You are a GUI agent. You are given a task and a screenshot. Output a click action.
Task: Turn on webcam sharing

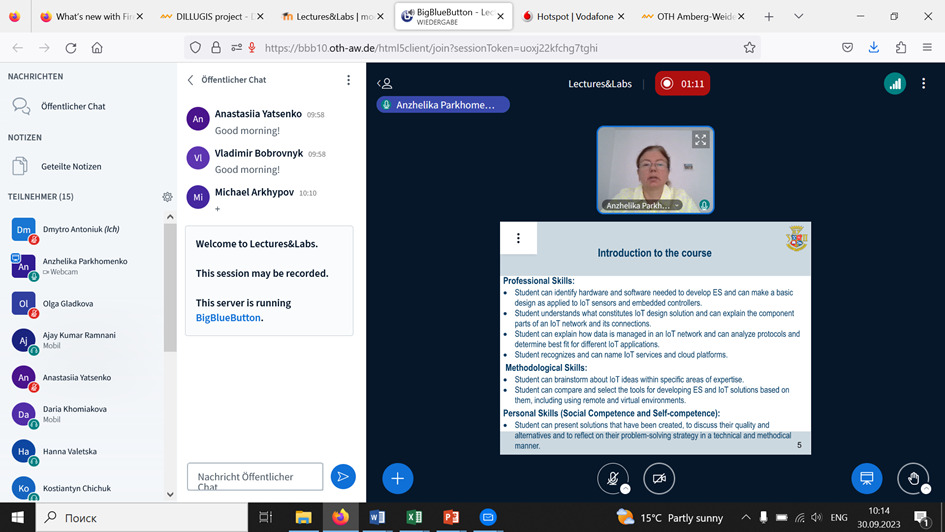point(659,478)
